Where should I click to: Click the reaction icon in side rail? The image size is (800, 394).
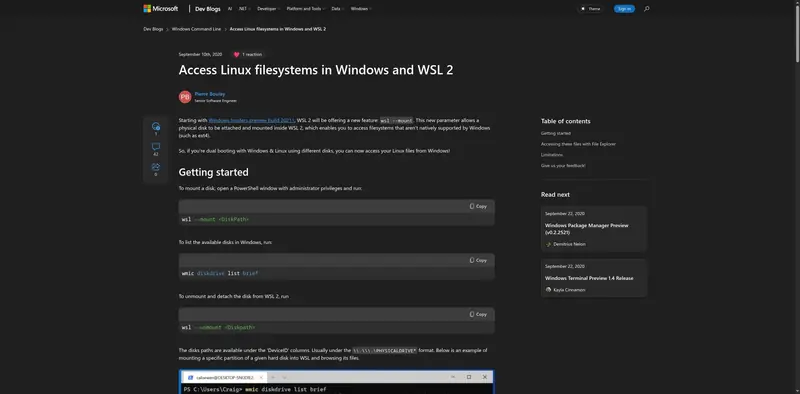click(x=156, y=126)
